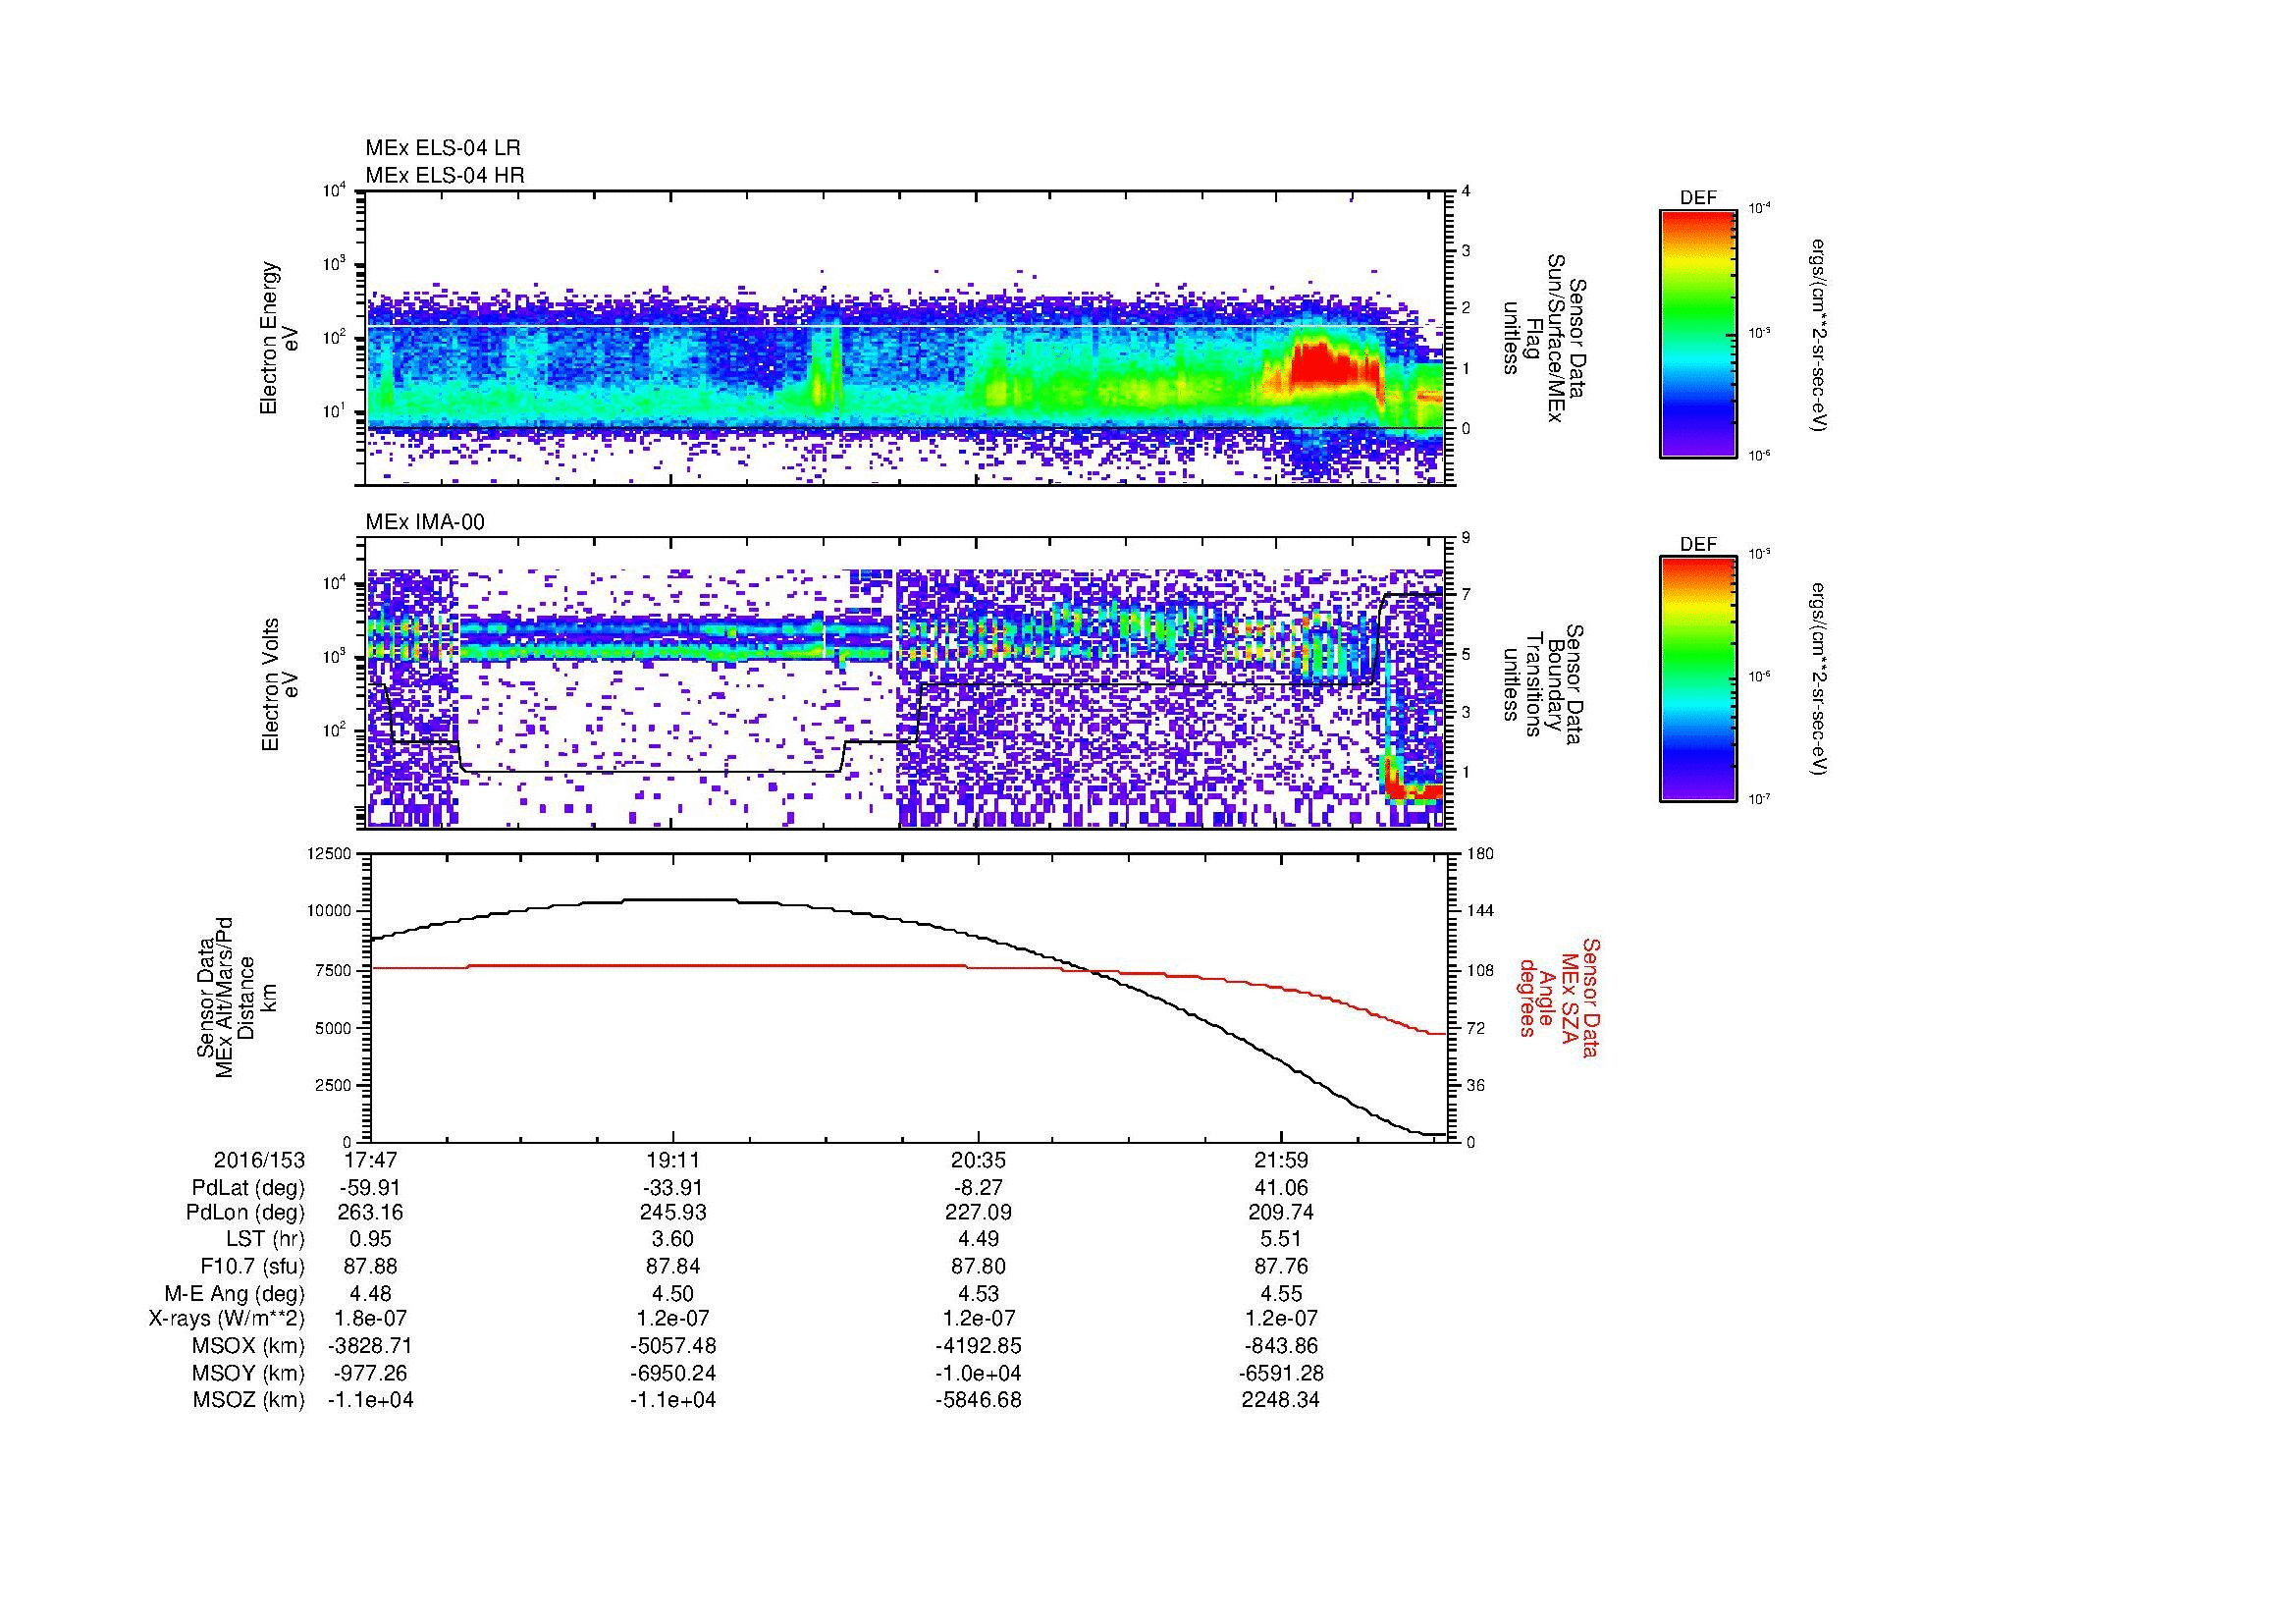Click the 'F10.7 (sfu)' row label
2296x1623 pixels.
pos(252,1266)
